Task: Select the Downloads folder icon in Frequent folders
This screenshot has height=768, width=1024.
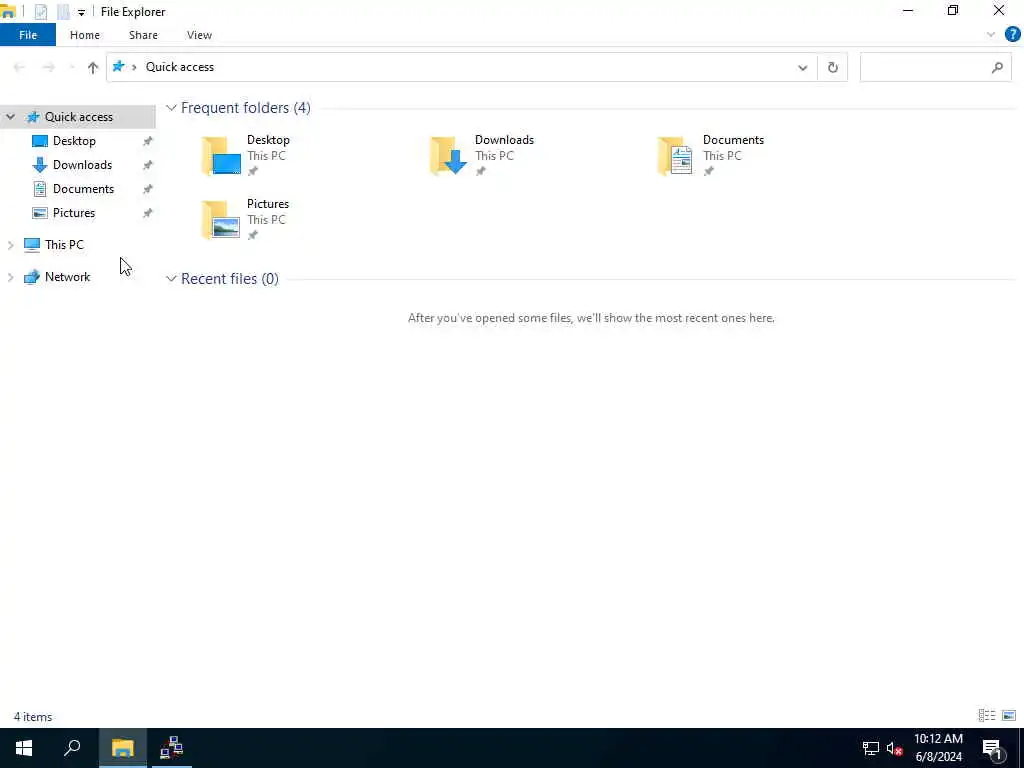Action: click(449, 156)
